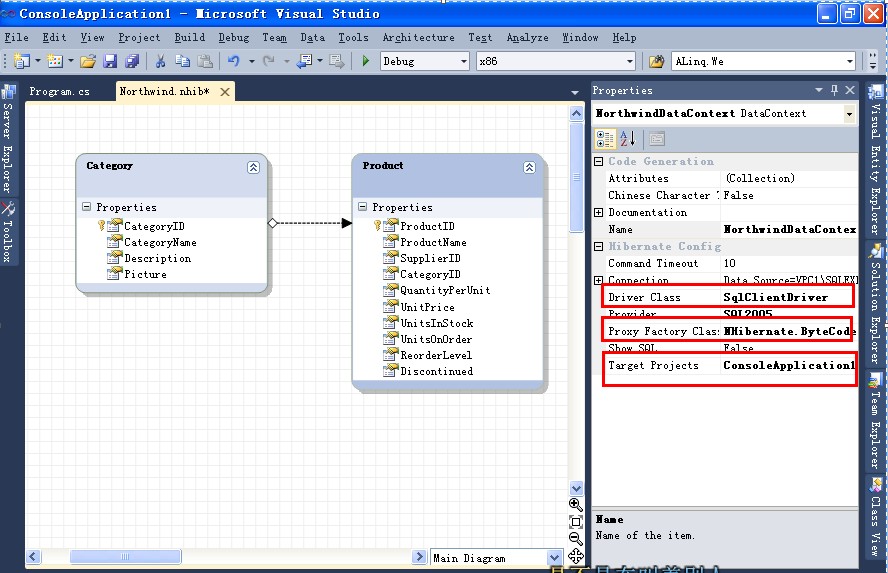Collapse the Hibernate Config property group

[599, 246]
